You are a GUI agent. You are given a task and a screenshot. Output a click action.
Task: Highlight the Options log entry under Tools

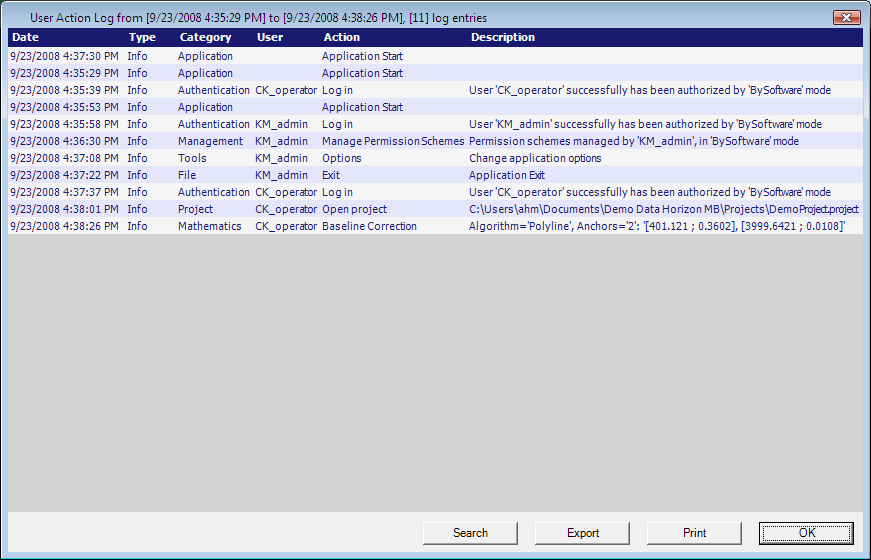342,159
